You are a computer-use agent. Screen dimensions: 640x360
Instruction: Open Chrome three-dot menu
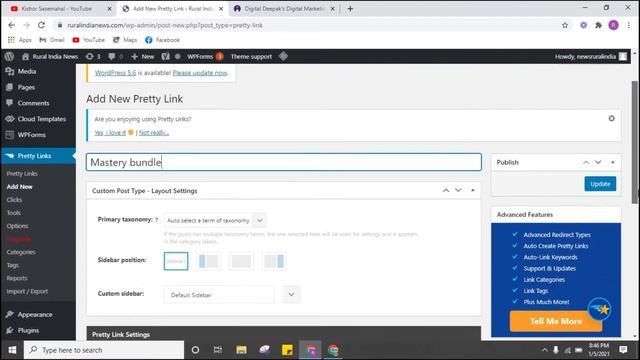coord(629,25)
